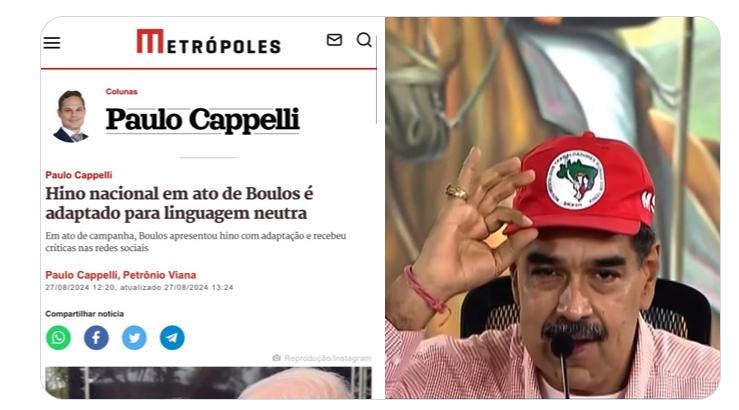The image size is (739, 410).
Task: Click the Colunas section link
Action: (x=122, y=91)
